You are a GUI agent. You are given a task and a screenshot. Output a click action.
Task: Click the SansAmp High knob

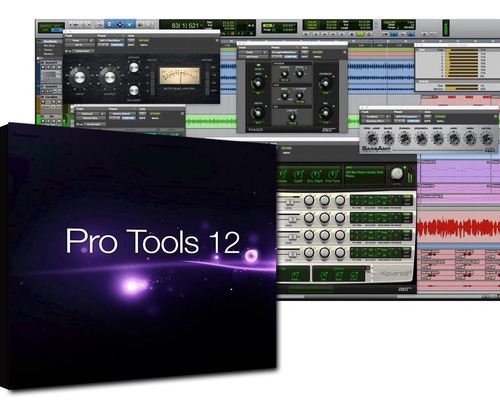tap(471, 139)
